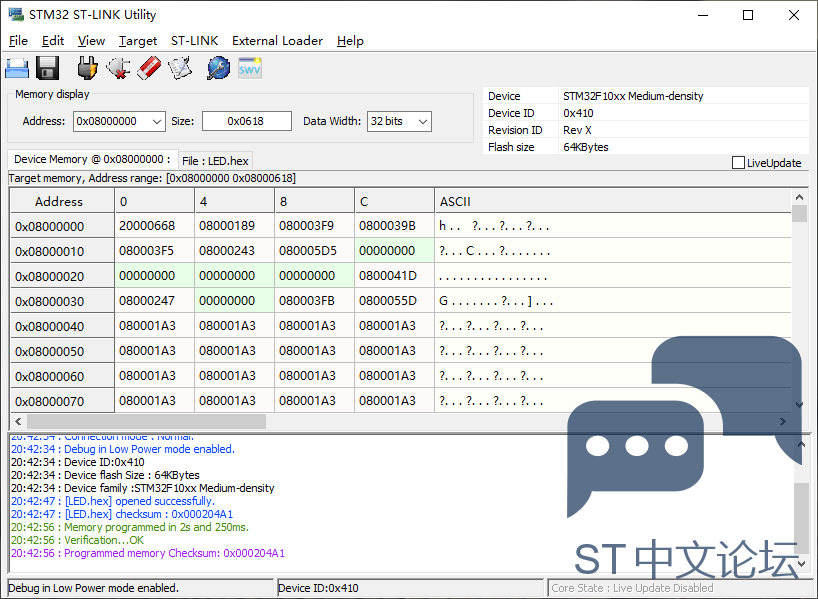Disconnect from target toolbar icon
This screenshot has width=818, height=599.
[x=118, y=68]
